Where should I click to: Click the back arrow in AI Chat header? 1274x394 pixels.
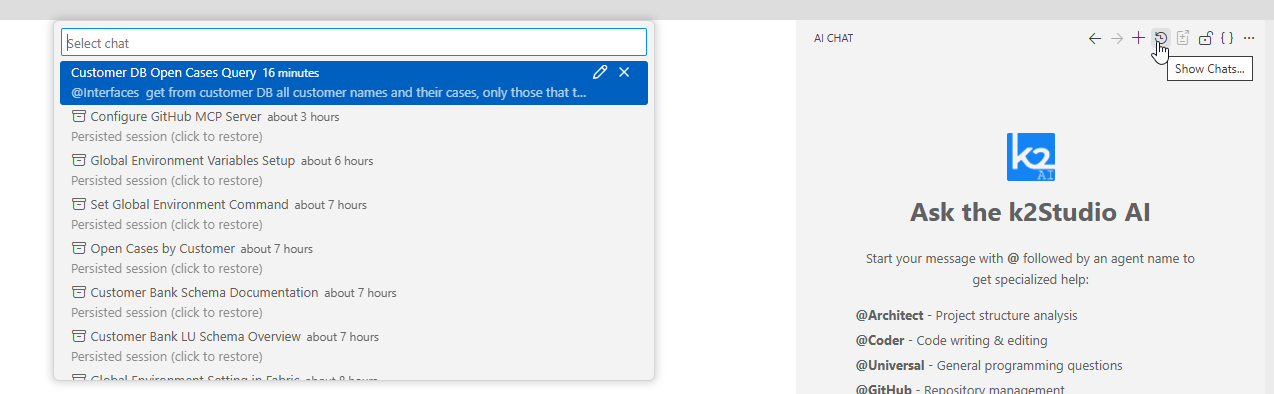pos(1095,38)
